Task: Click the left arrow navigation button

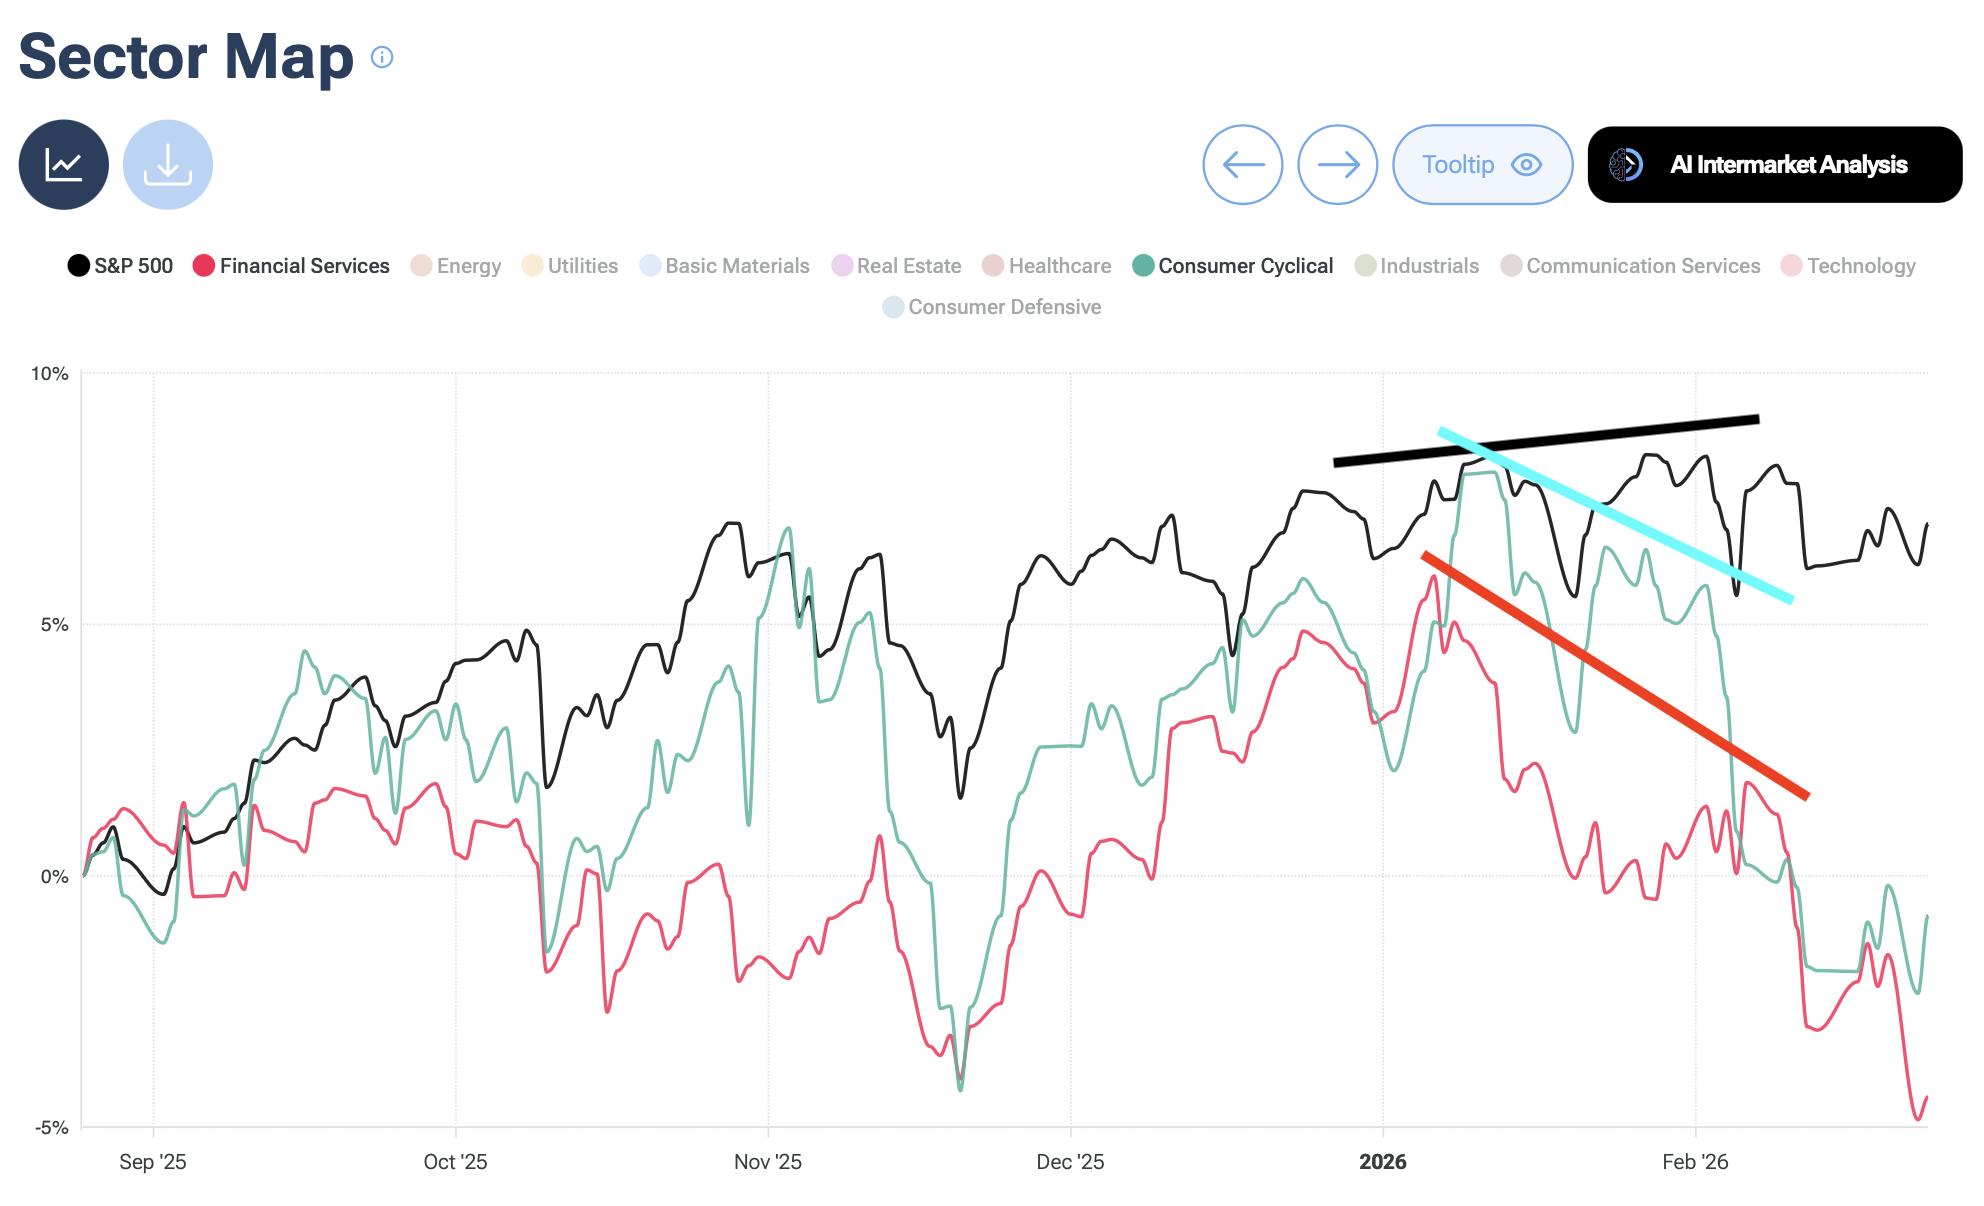Action: point(1242,165)
